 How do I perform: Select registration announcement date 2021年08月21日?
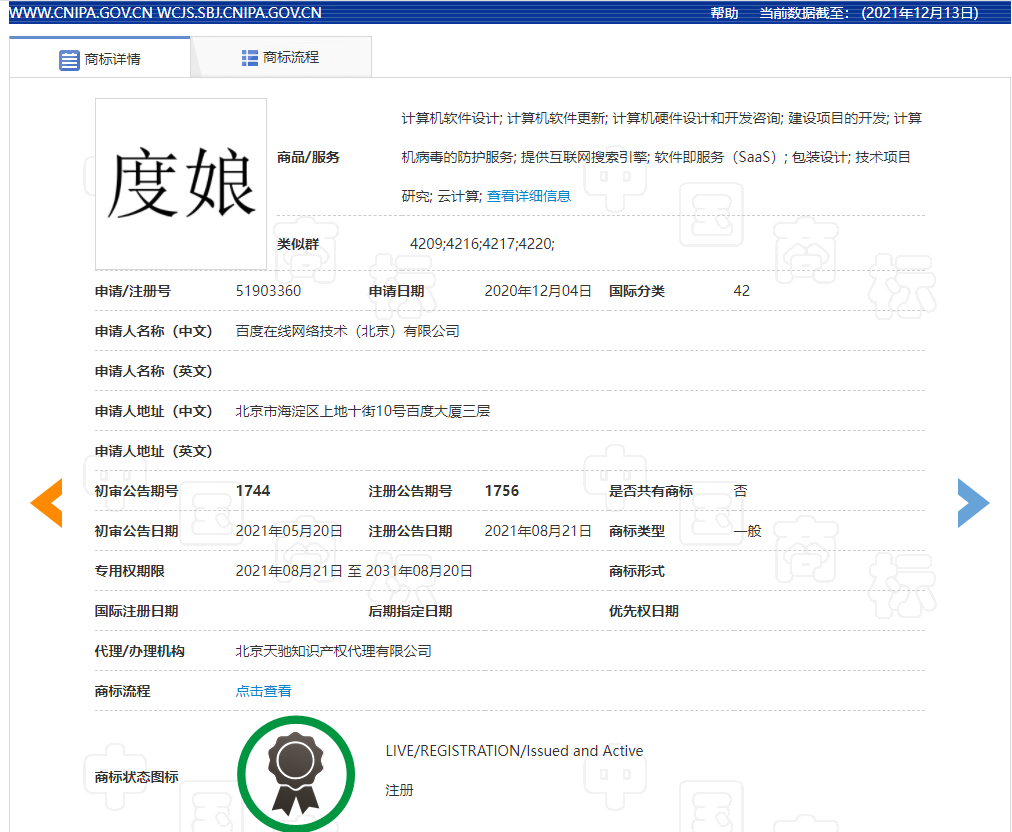538,531
